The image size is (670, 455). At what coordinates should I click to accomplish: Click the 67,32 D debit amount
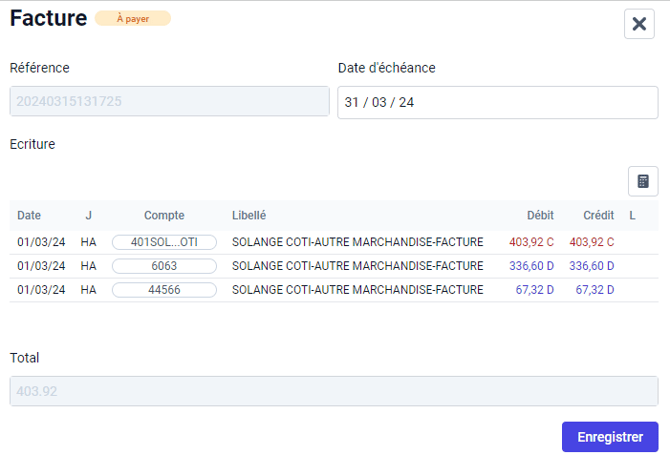(535, 290)
